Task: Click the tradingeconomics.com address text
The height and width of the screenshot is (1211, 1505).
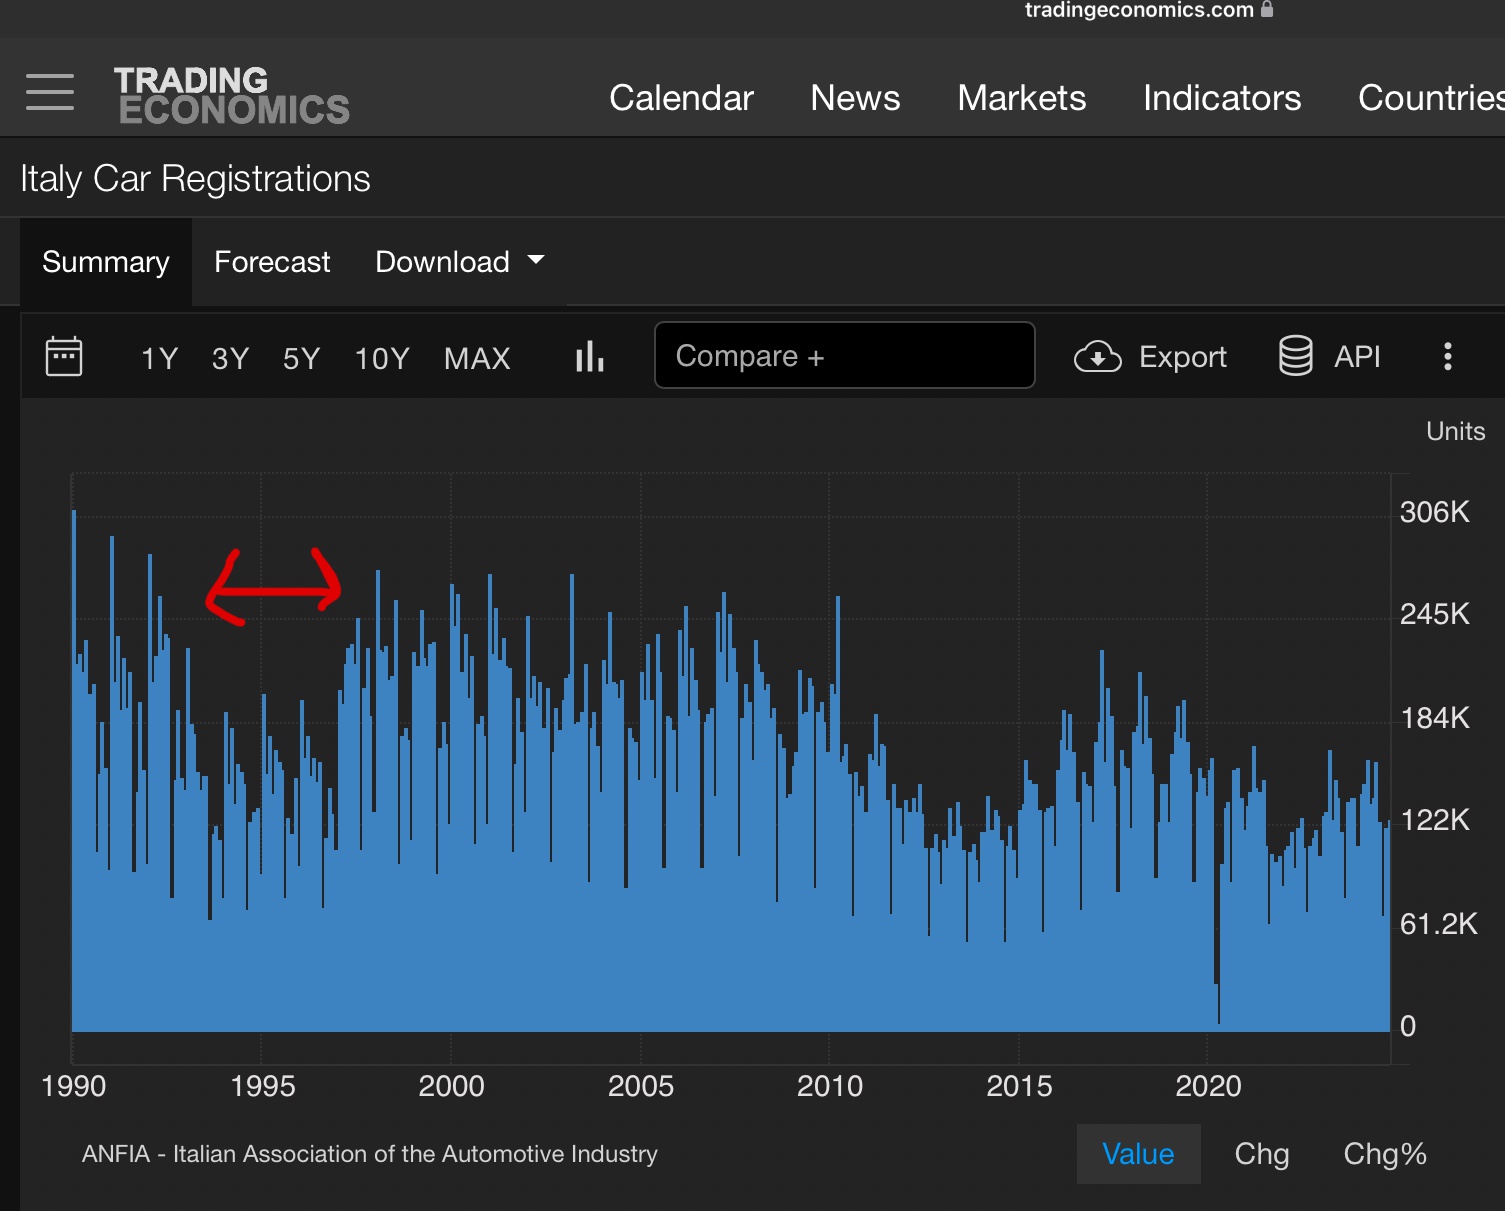Action: click(x=1139, y=10)
